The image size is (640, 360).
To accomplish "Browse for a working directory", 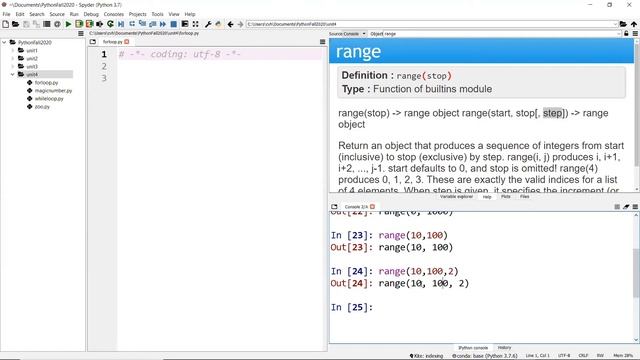I will (x=623, y=24).
